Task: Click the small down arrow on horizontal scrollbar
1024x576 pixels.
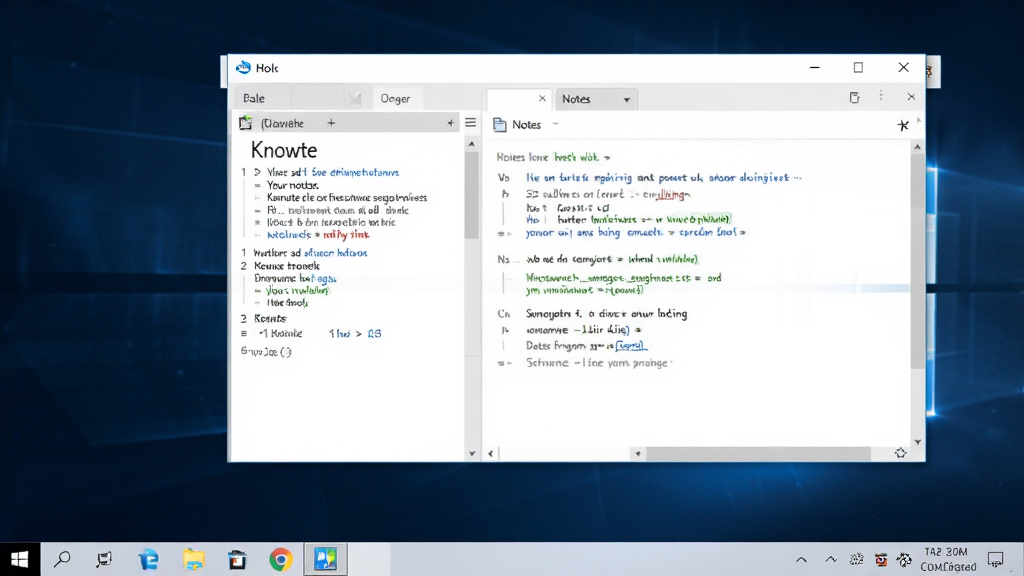Action: point(638,453)
